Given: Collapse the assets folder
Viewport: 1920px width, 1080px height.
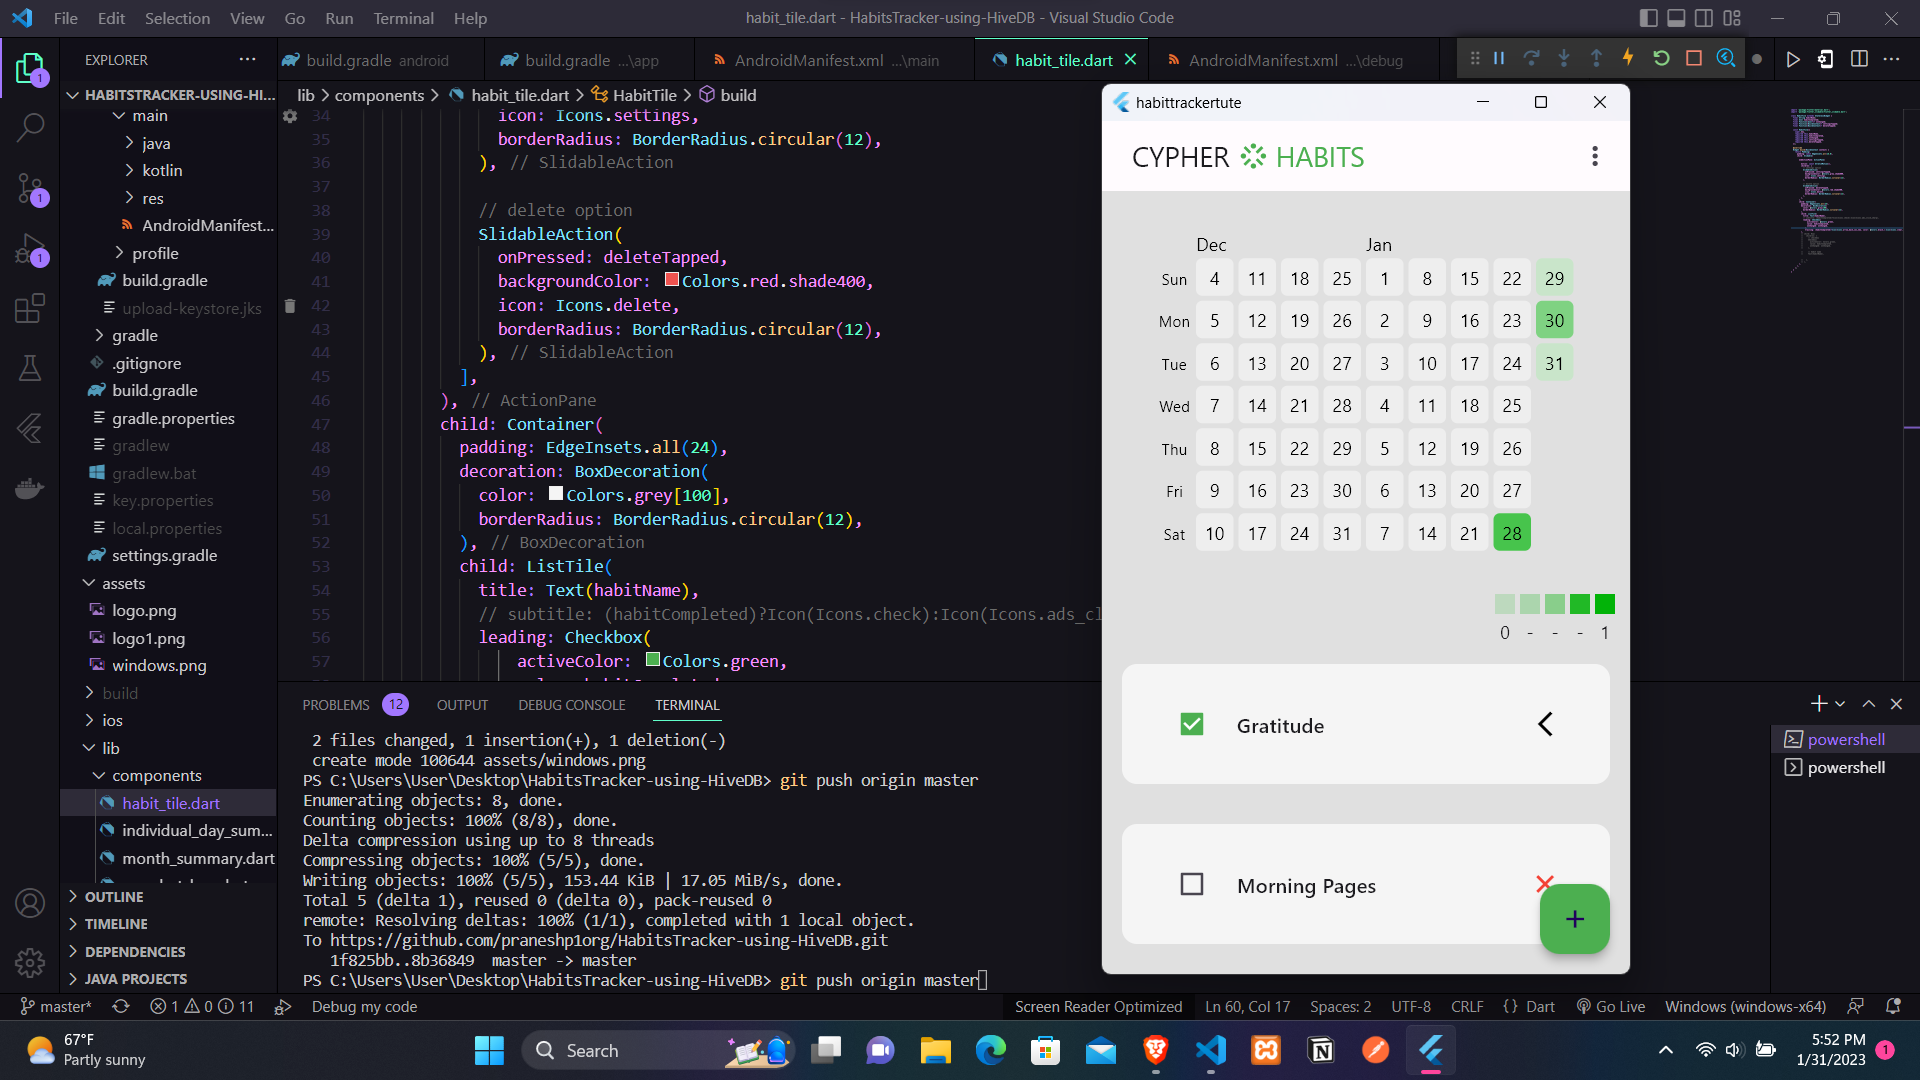Looking at the screenshot, I should point(123,583).
